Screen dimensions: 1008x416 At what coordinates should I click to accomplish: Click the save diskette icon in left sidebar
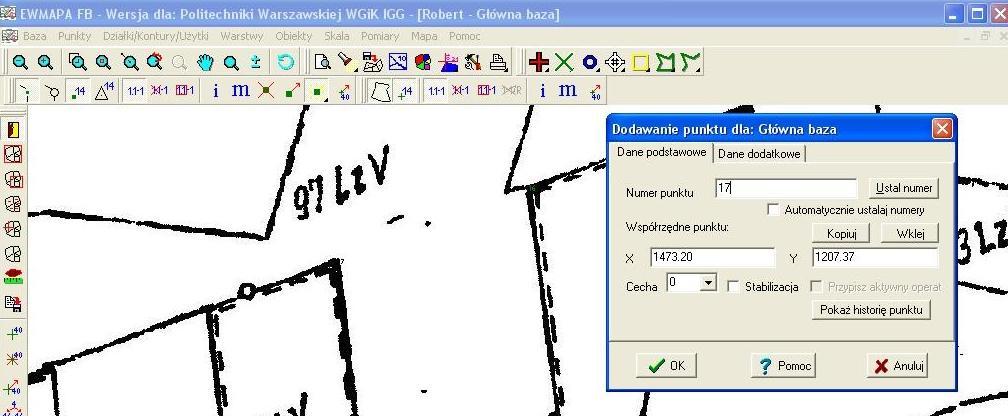click(x=13, y=303)
